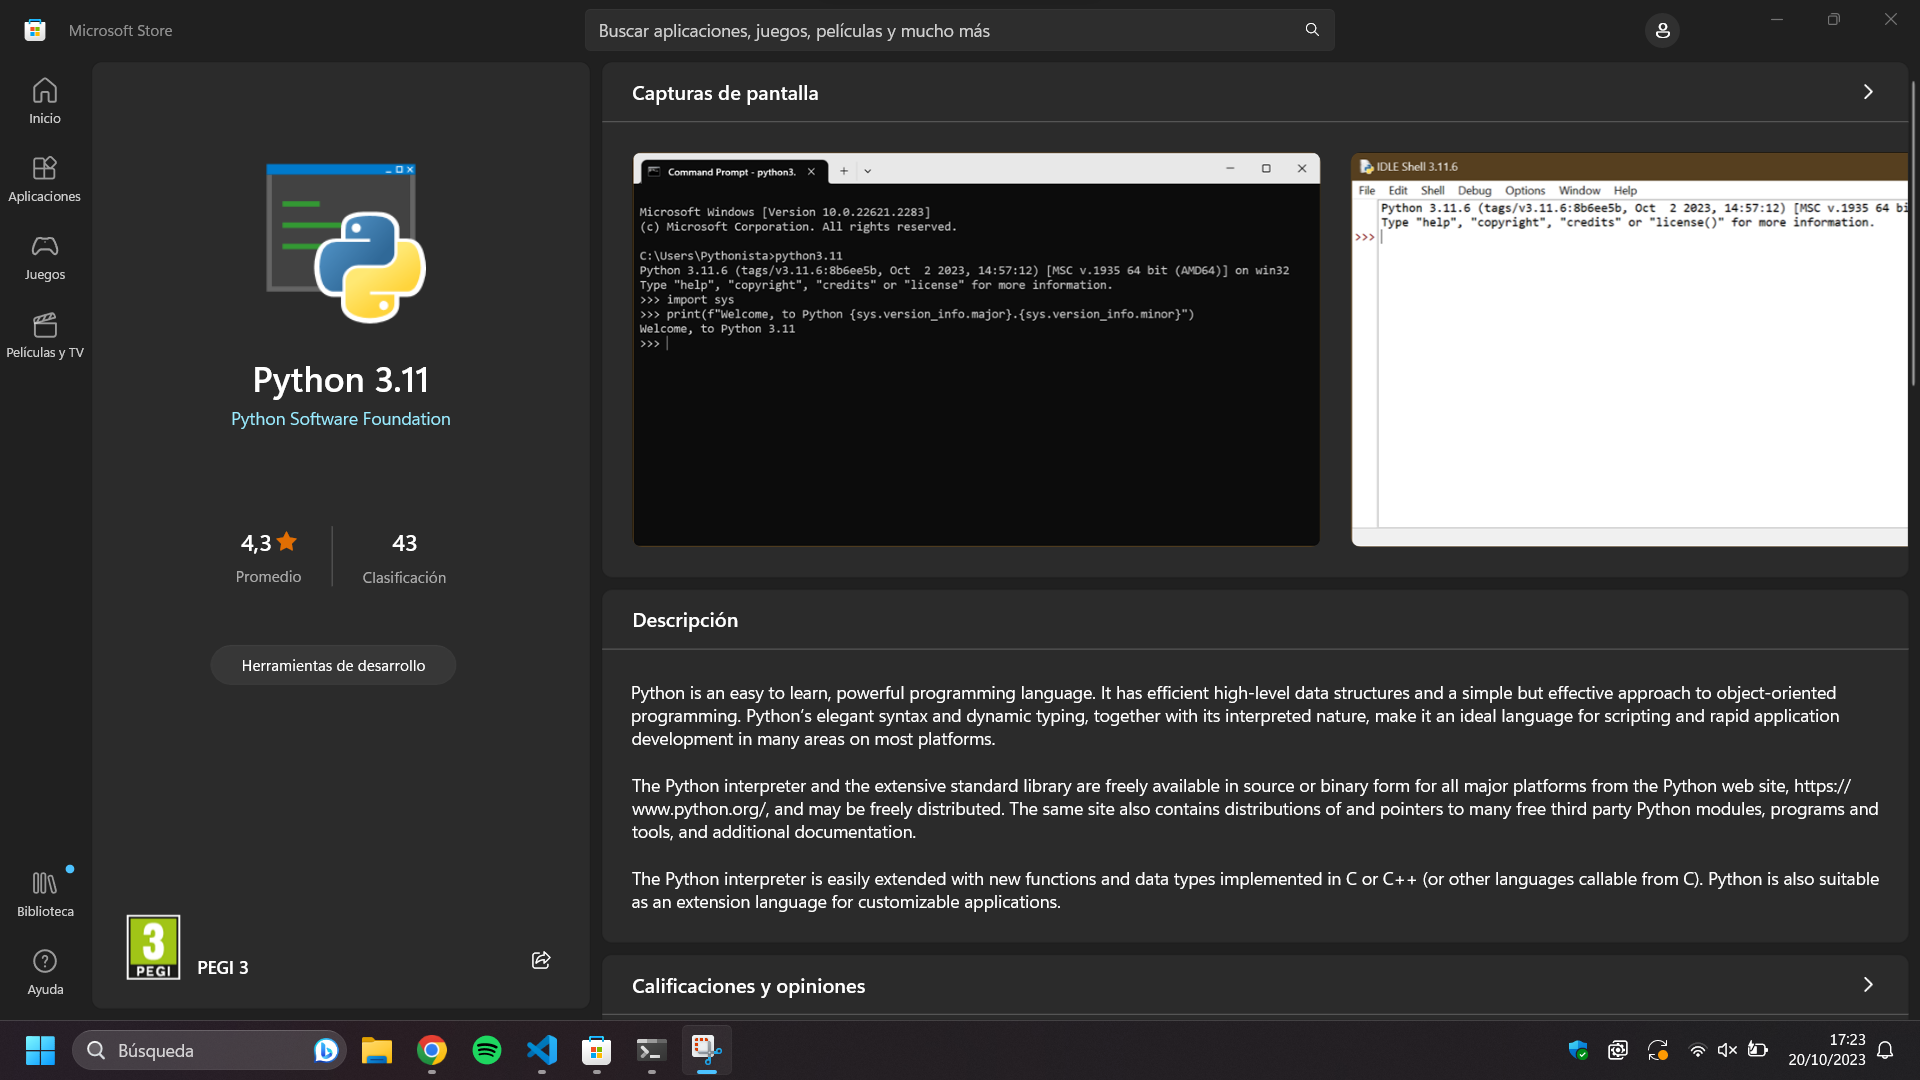This screenshot has width=1920, height=1080.
Task: Open your Microsoft account profile
Action: (1662, 30)
